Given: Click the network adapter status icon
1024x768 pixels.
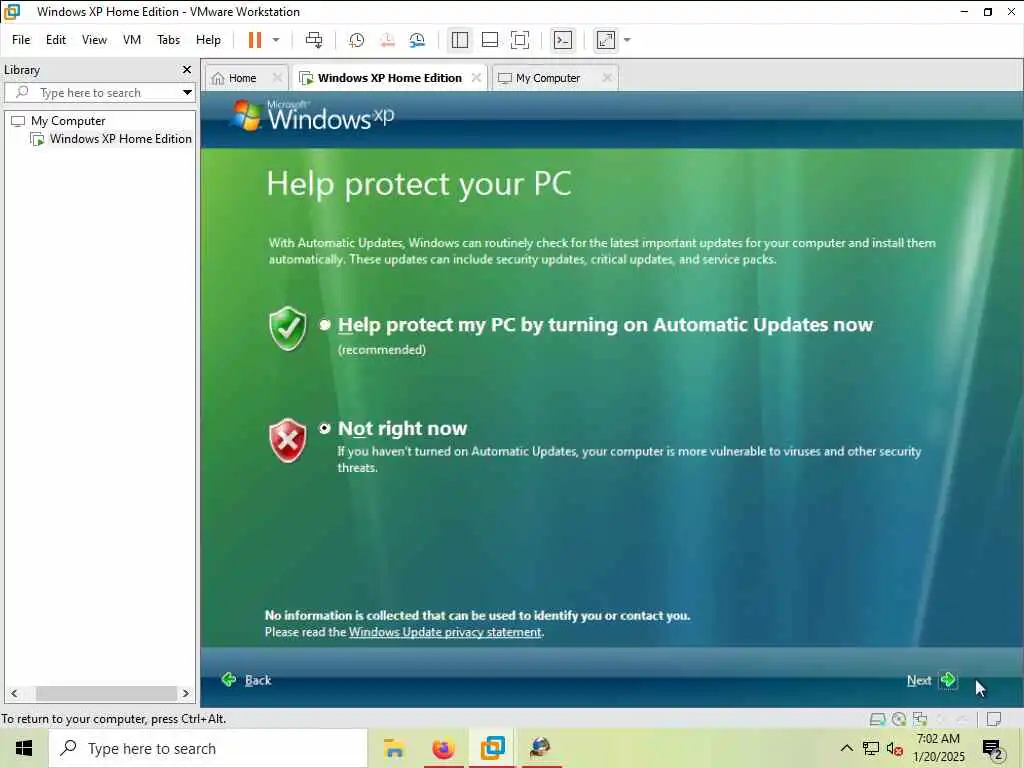Looking at the screenshot, I should pyautogui.click(x=920, y=719).
